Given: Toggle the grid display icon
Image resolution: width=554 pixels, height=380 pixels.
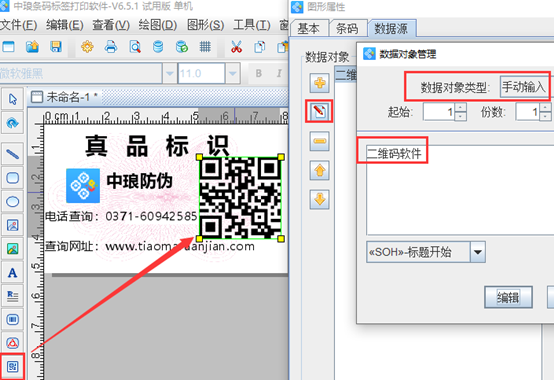Looking at the screenshot, I should 205,47.
